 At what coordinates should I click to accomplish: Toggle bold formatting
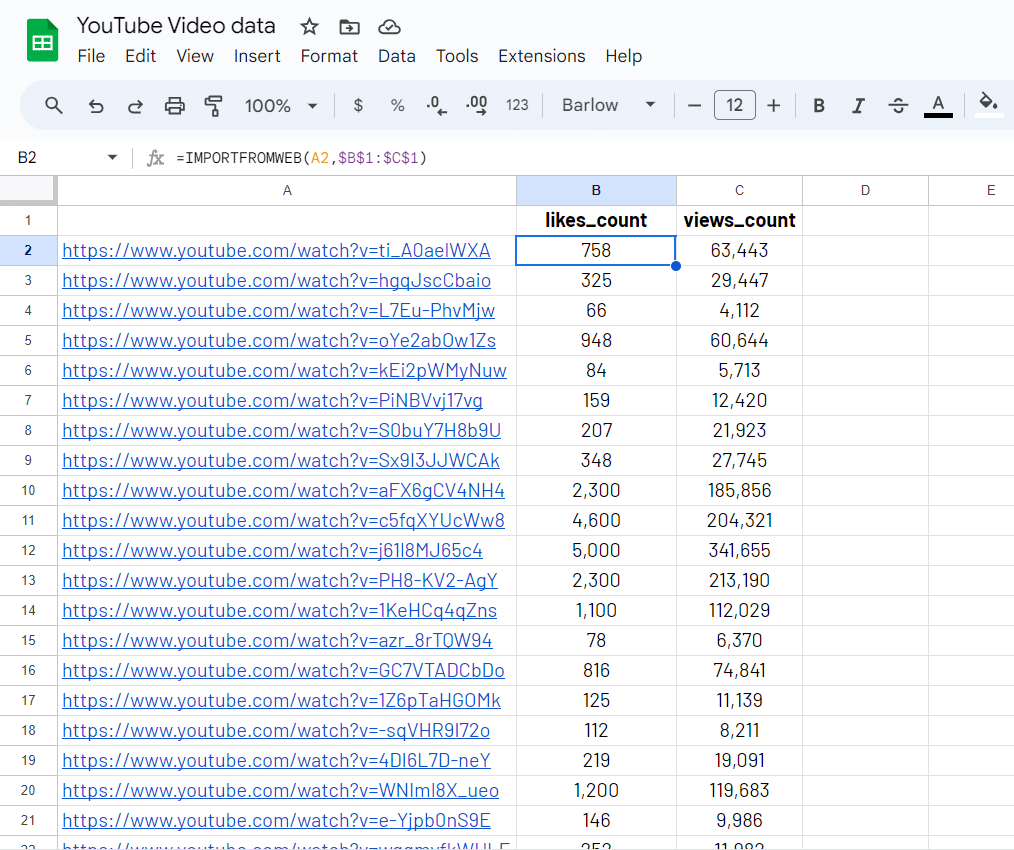pos(819,106)
